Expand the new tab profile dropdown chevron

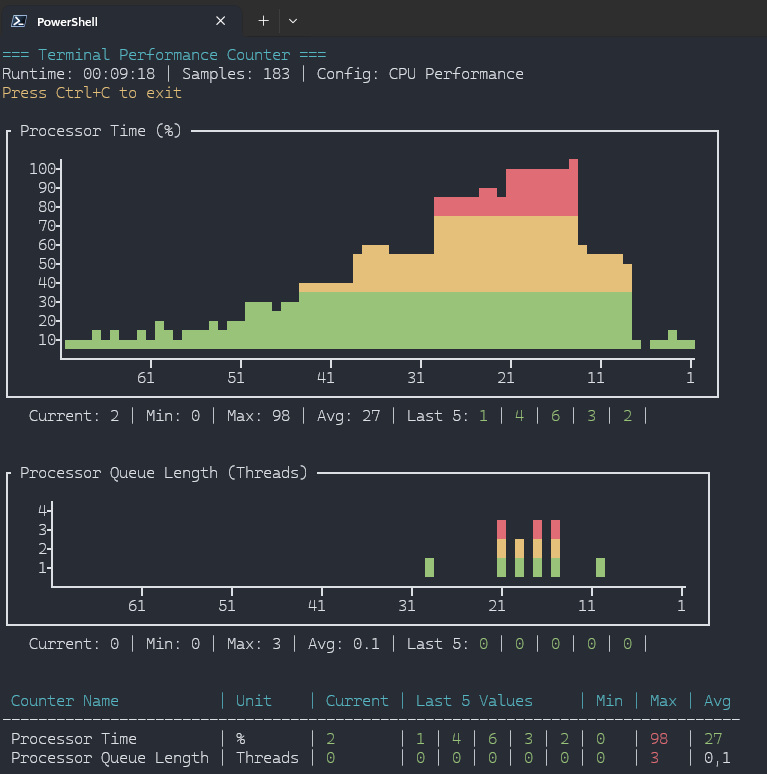pos(292,21)
